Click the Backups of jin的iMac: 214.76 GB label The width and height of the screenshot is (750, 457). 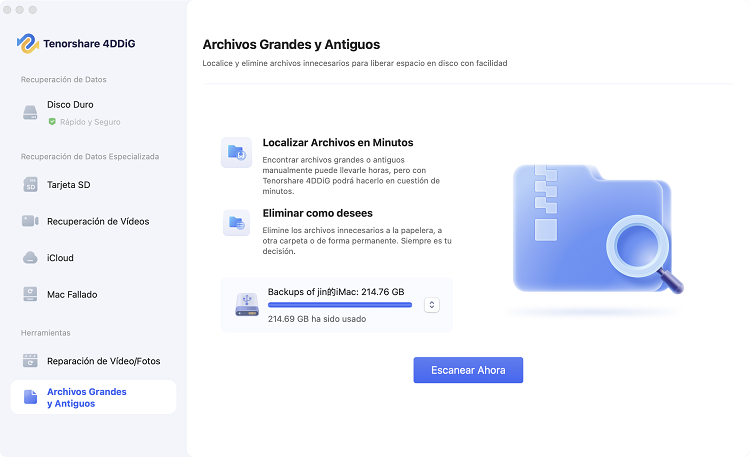click(x=336, y=291)
